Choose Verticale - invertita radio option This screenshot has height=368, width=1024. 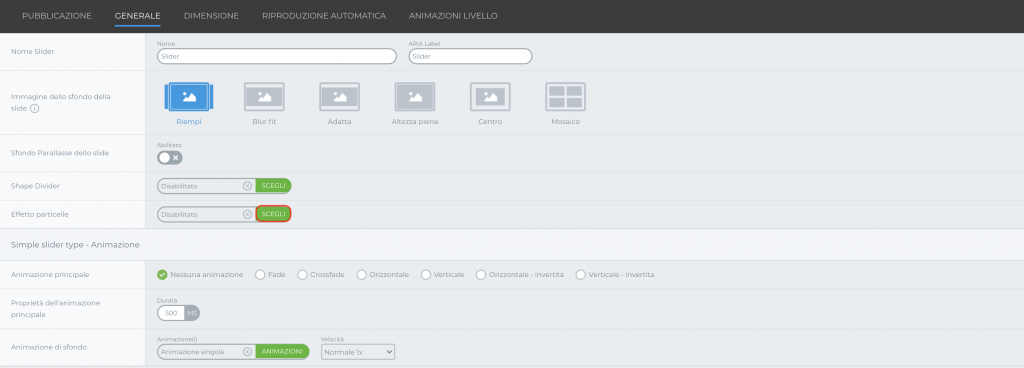581,275
